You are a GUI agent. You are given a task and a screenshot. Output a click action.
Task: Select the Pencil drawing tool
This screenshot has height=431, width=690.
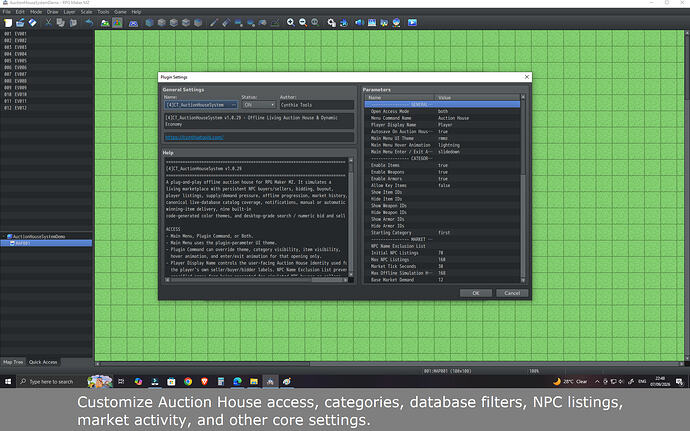point(213,22)
